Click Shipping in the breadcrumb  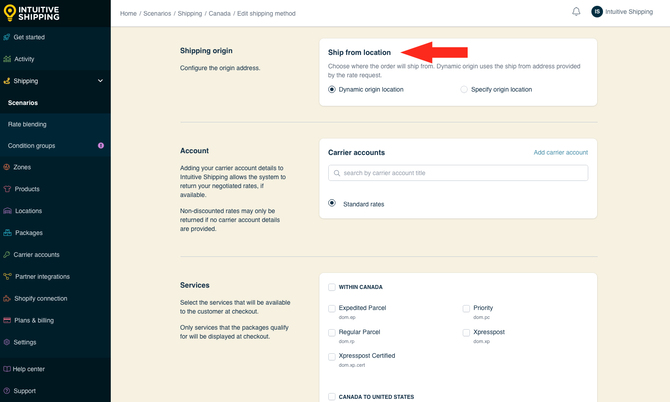[190, 14]
